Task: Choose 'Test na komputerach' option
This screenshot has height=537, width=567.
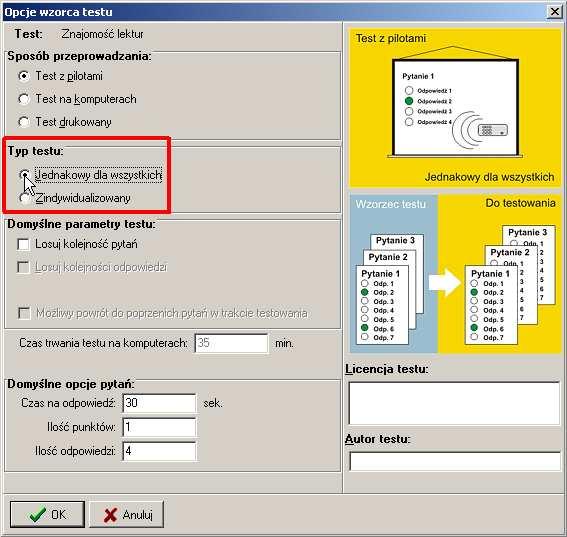Action: [24, 99]
